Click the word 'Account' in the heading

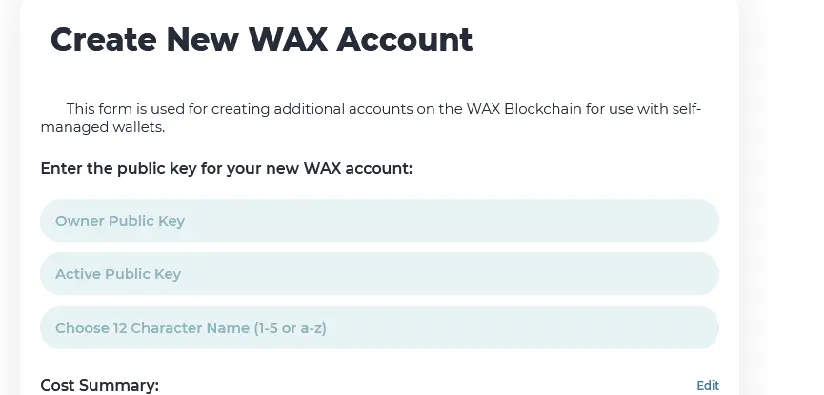pos(405,40)
